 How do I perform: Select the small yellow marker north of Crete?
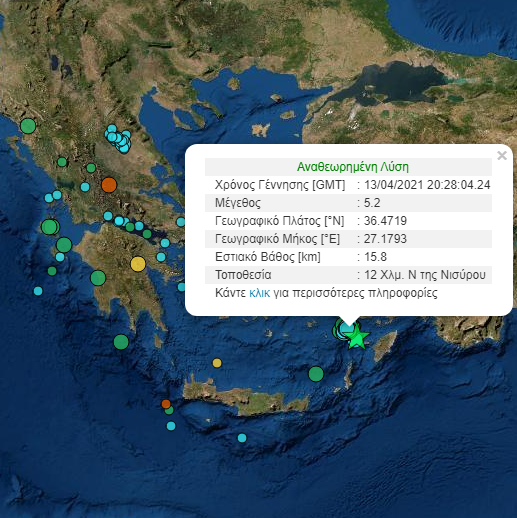pos(217,363)
